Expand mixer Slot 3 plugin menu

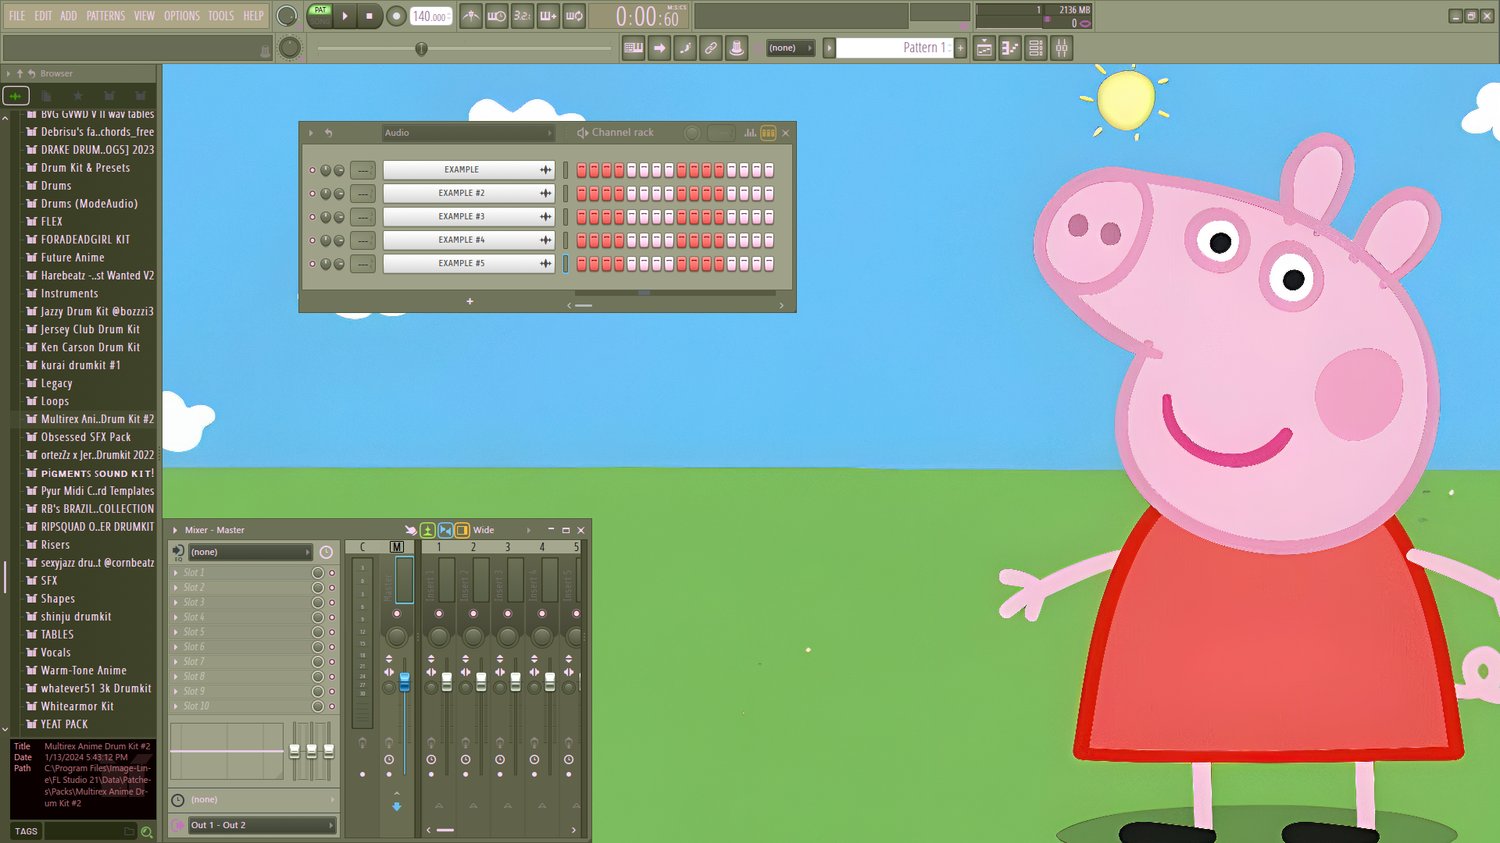[176, 602]
